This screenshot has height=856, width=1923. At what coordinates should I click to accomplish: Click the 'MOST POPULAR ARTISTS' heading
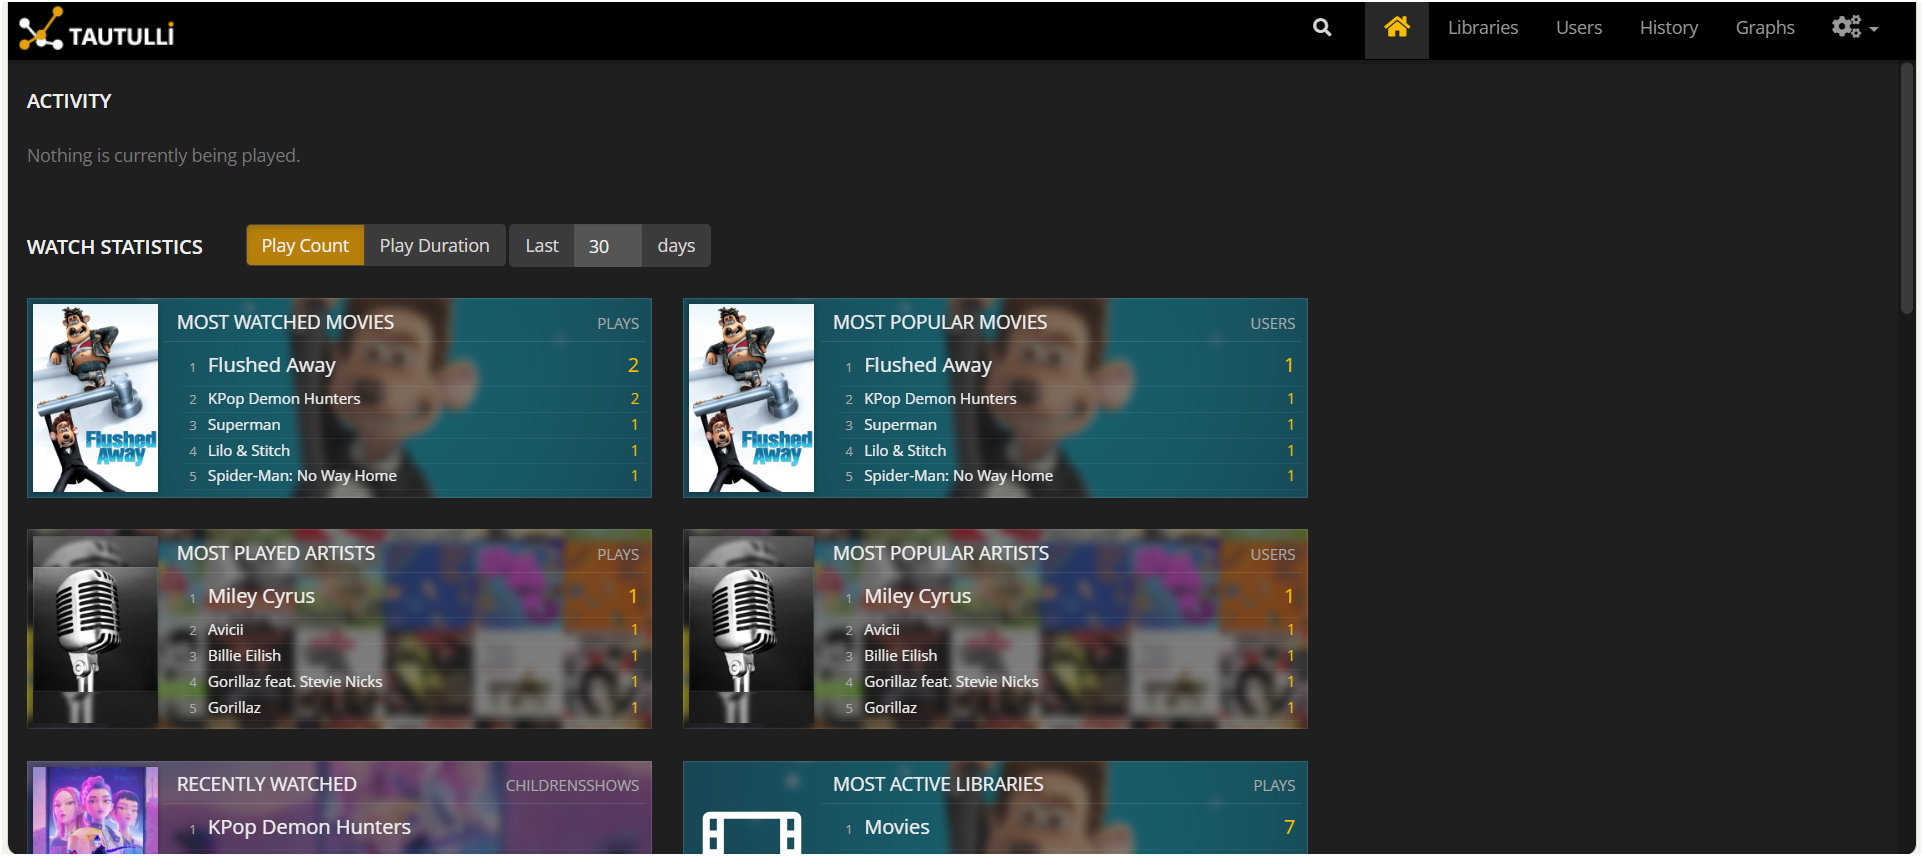941,553
